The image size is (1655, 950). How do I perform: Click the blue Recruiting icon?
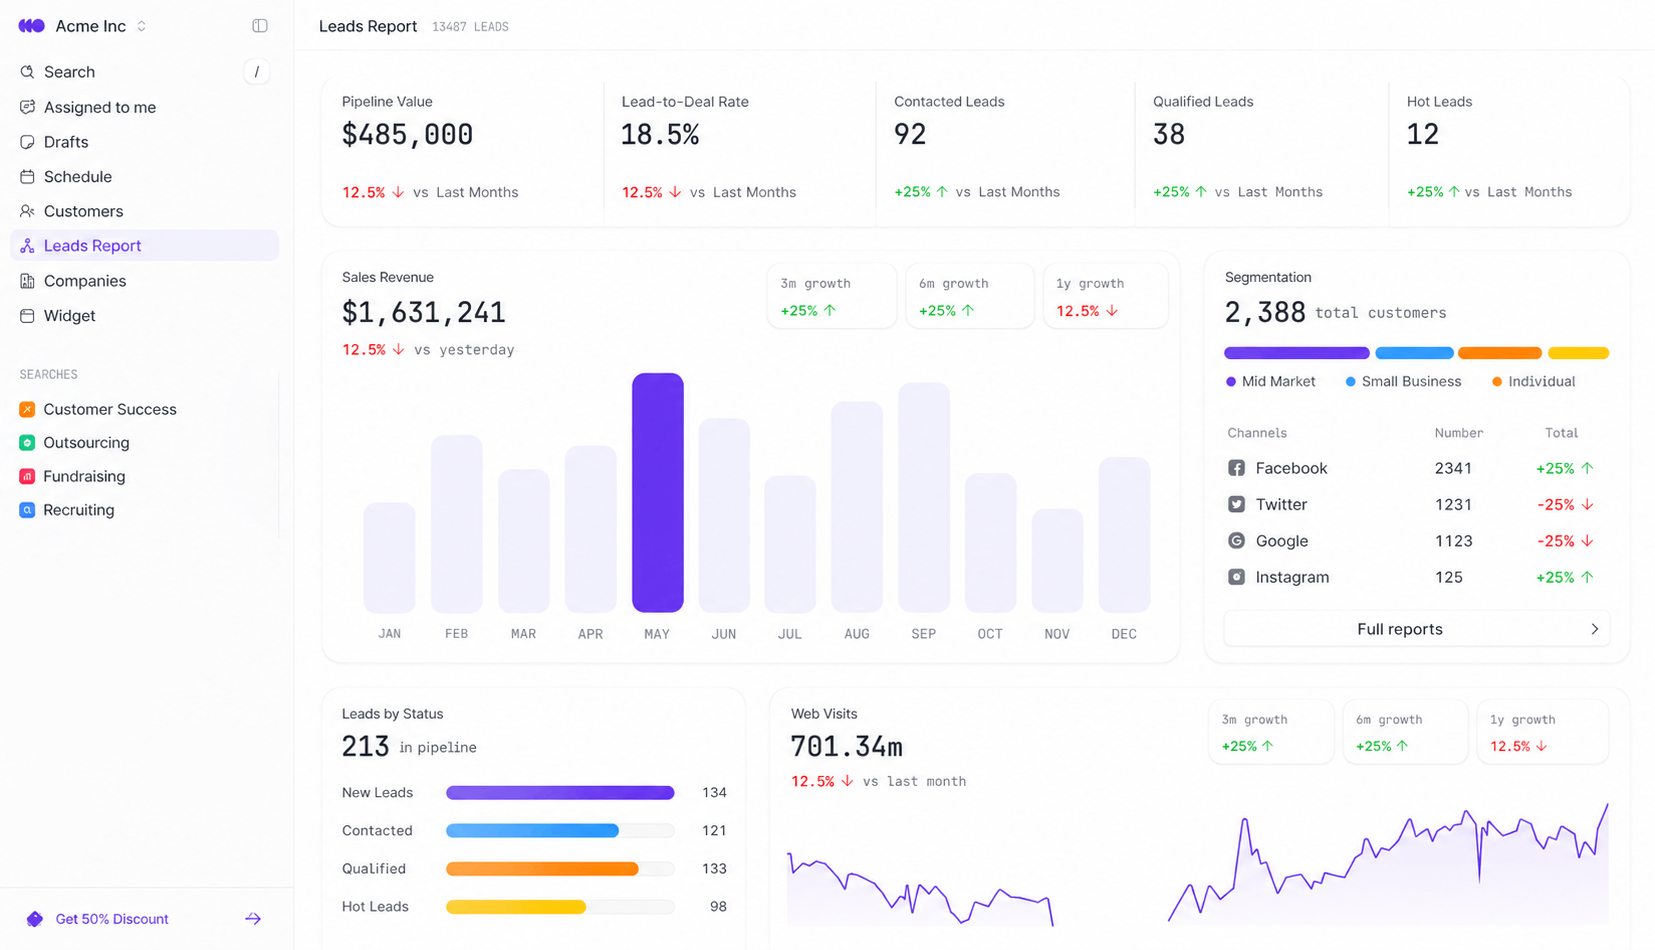point(27,510)
